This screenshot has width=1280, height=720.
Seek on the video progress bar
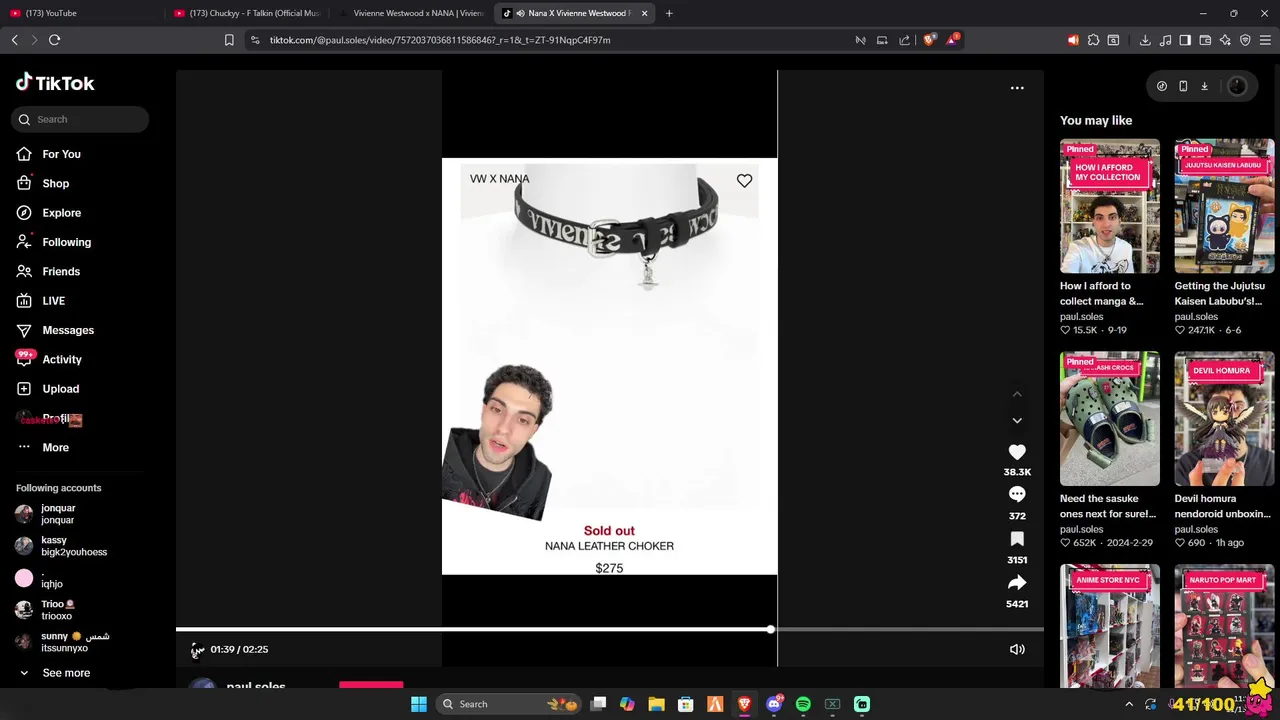click(x=609, y=630)
